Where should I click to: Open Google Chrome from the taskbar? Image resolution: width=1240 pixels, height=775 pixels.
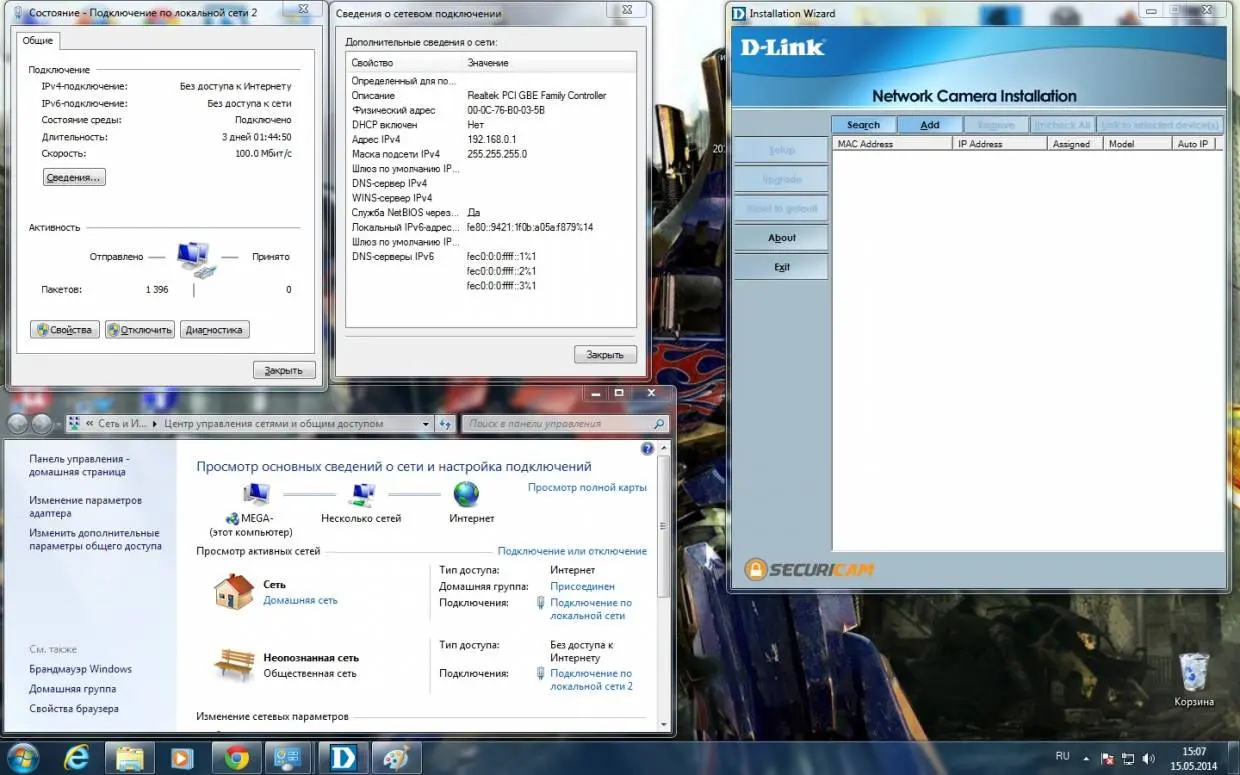click(x=237, y=758)
